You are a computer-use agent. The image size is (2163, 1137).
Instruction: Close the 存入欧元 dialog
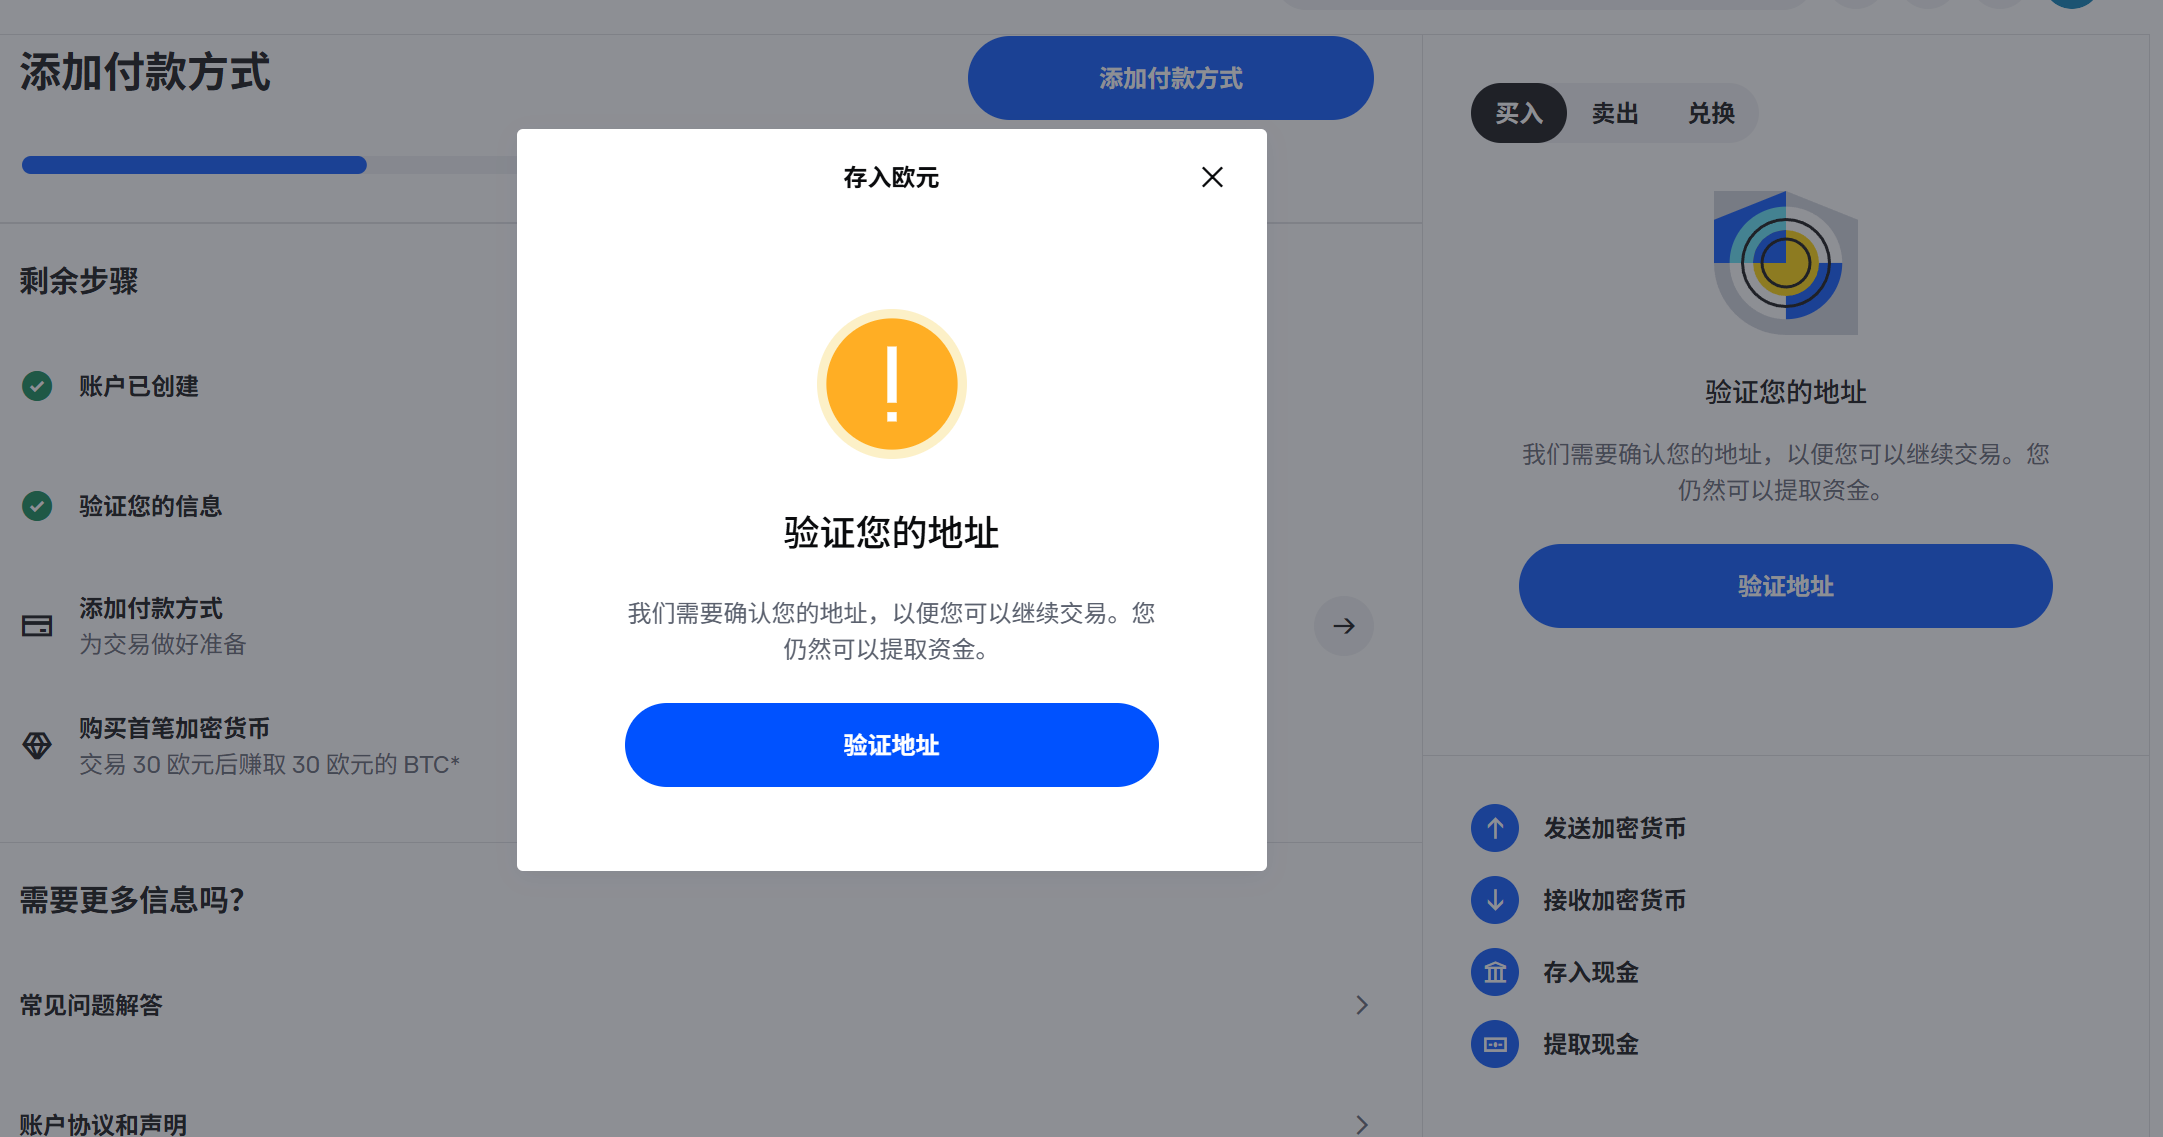point(1212,177)
